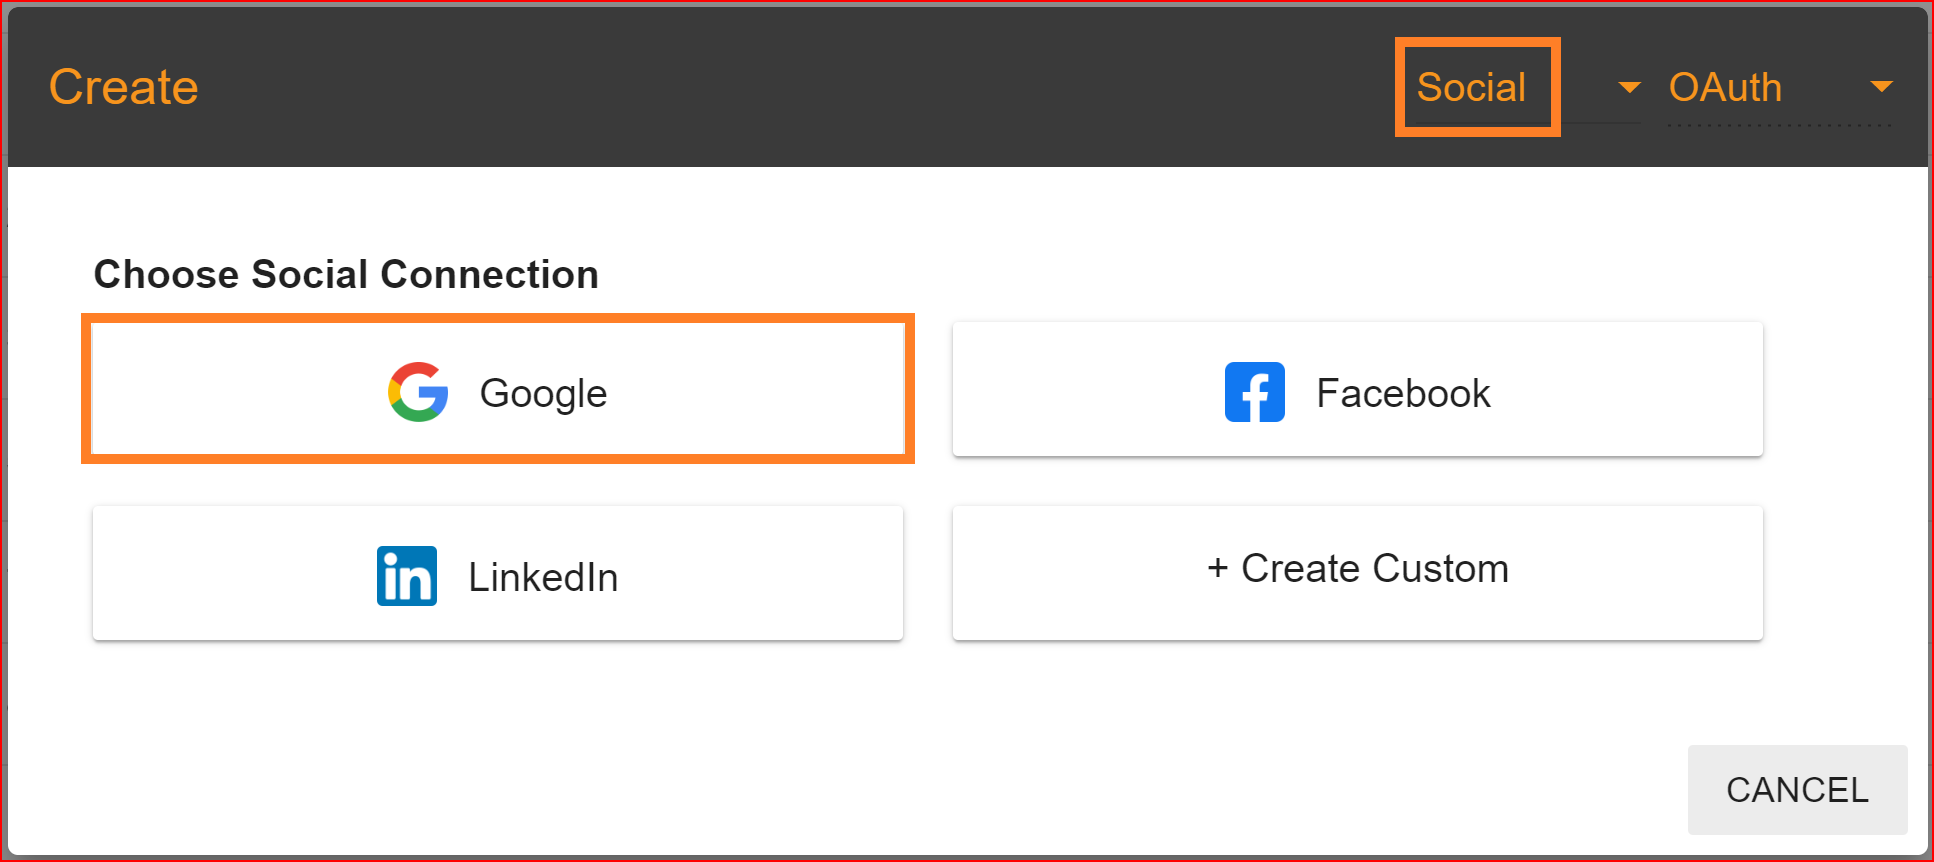The width and height of the screenshot is (1934, 862).
Task: Click the Google text label
Action: pos(543,393)
